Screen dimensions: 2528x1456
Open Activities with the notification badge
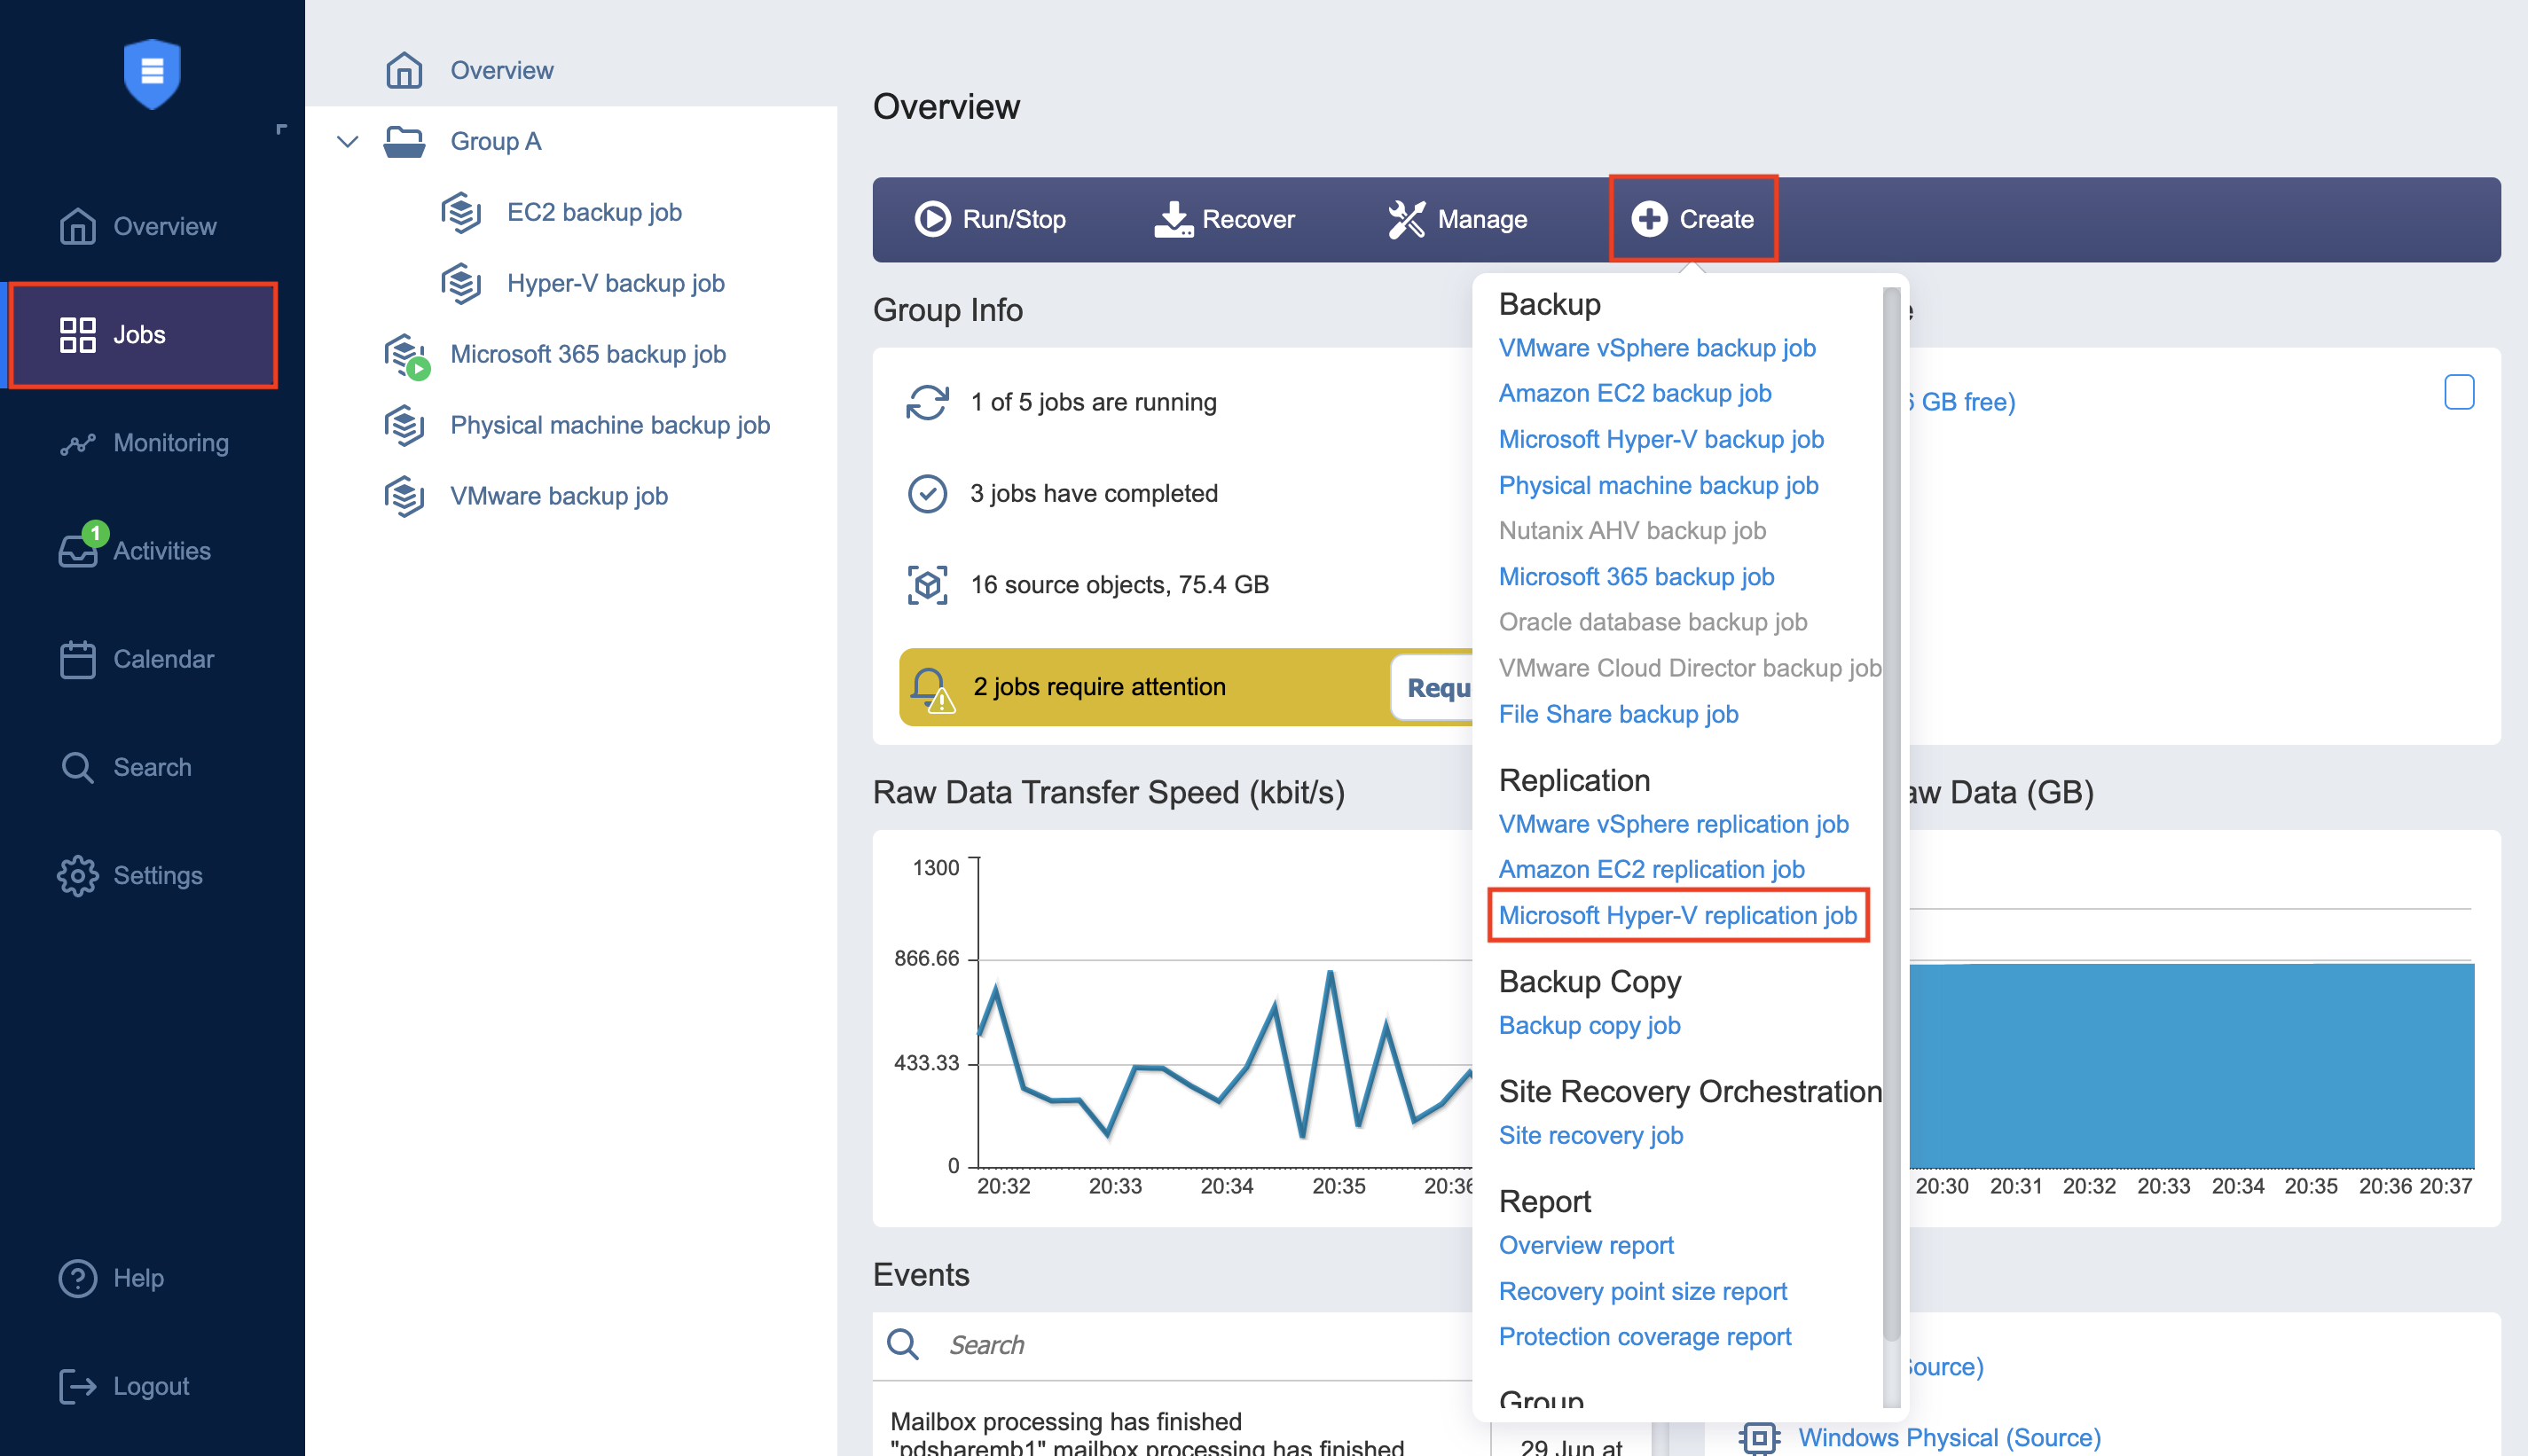click(135, 549)
